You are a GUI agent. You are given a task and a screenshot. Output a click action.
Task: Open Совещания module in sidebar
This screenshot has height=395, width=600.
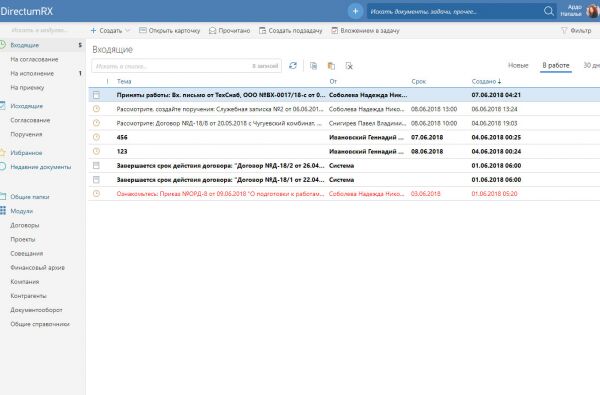(x=26, y=253)
